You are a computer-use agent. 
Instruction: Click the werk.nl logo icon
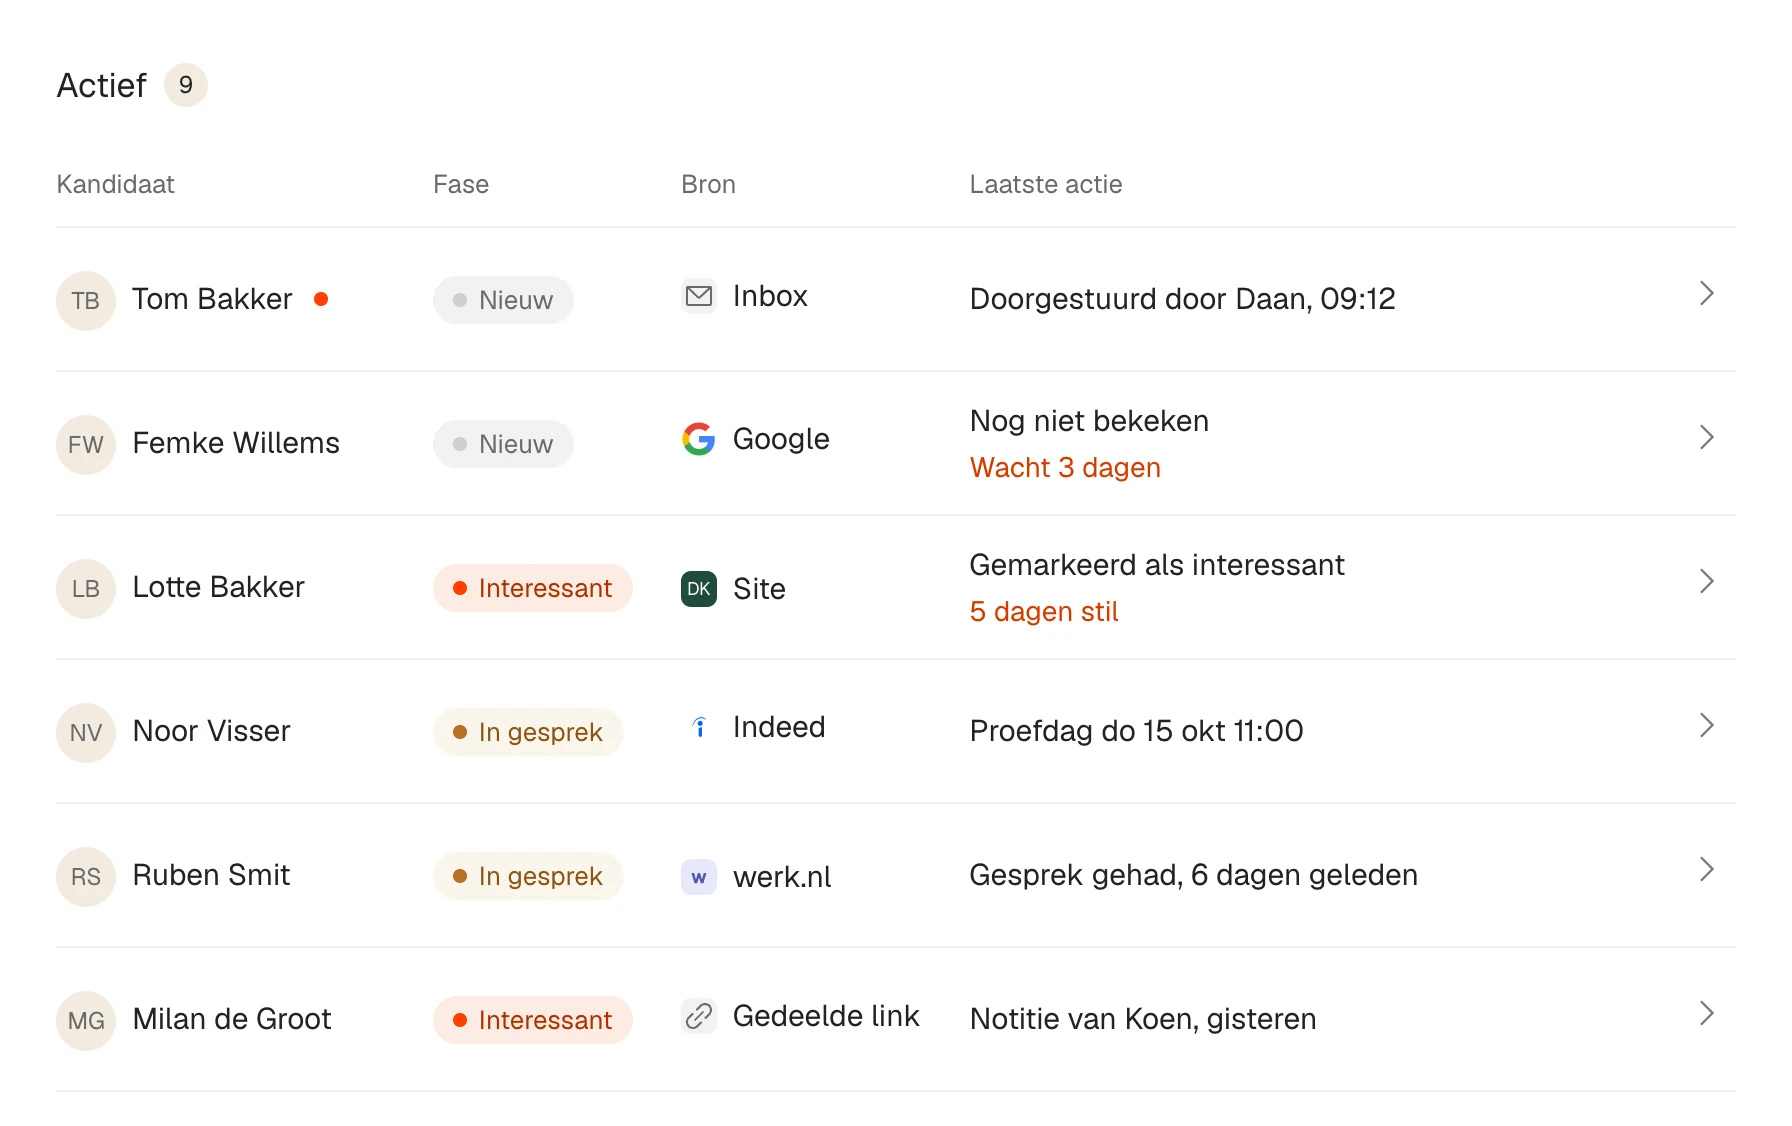(699, 877)
